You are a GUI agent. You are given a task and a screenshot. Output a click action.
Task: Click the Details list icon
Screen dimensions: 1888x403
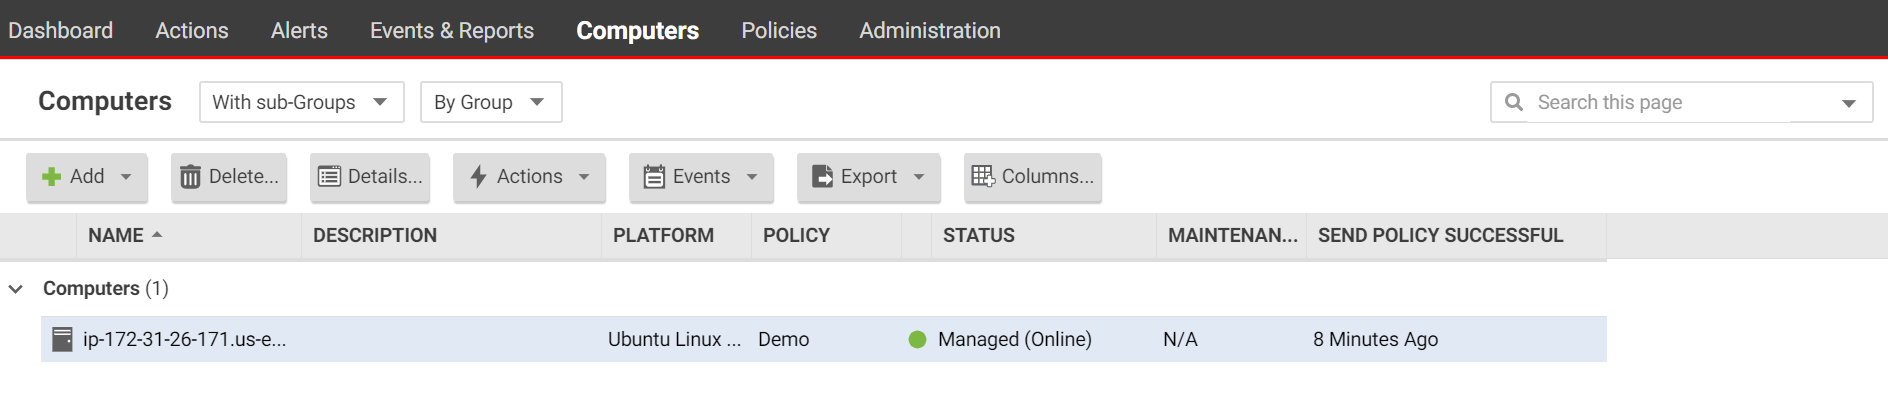pyautogui.click(x=329, y=177)
